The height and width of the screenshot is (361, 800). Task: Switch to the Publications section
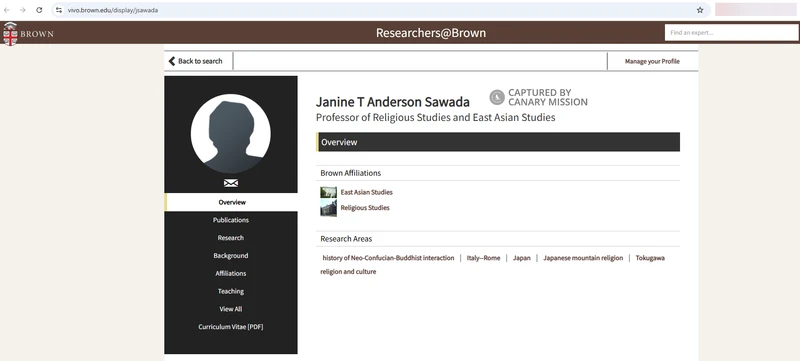click(231, 220)
